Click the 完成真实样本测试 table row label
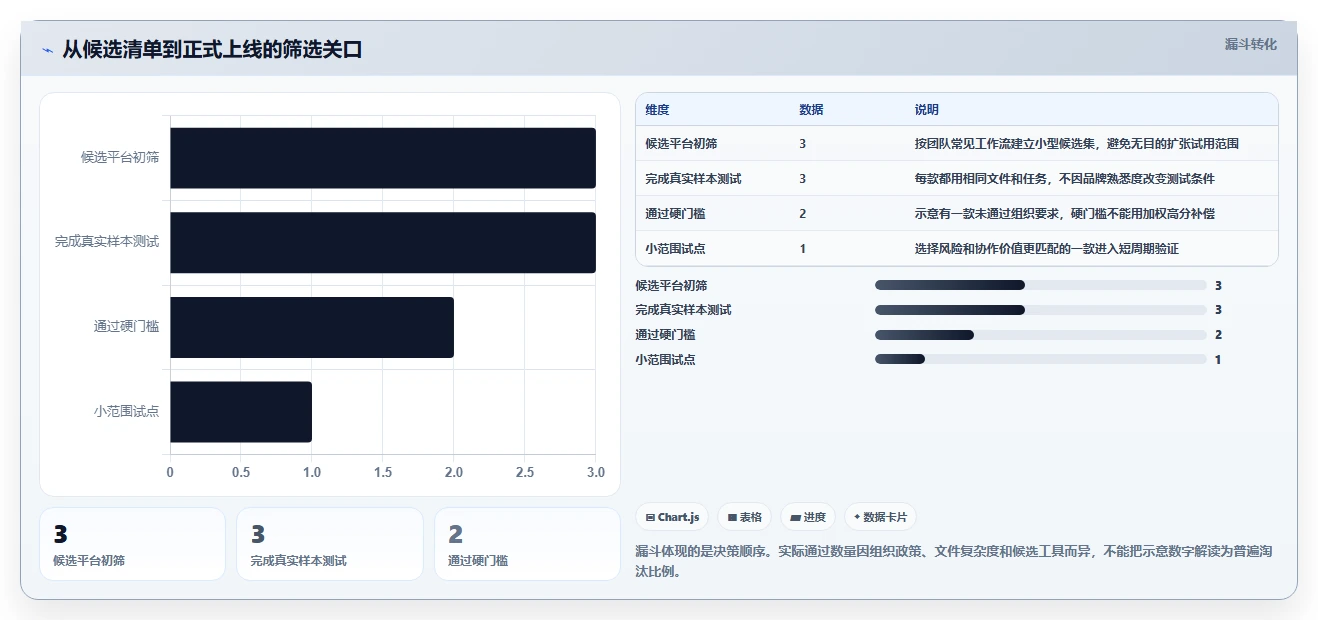 click(x=694, y=179)
